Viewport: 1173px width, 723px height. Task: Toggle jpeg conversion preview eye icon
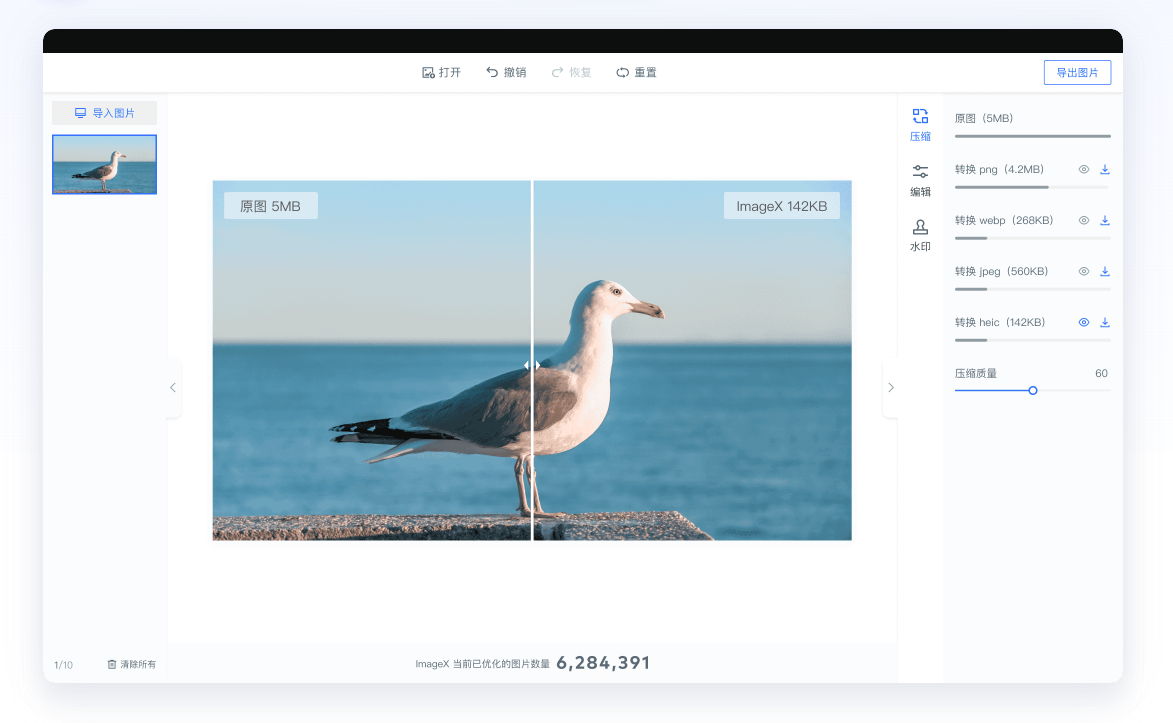click(x=1083, y=272)
